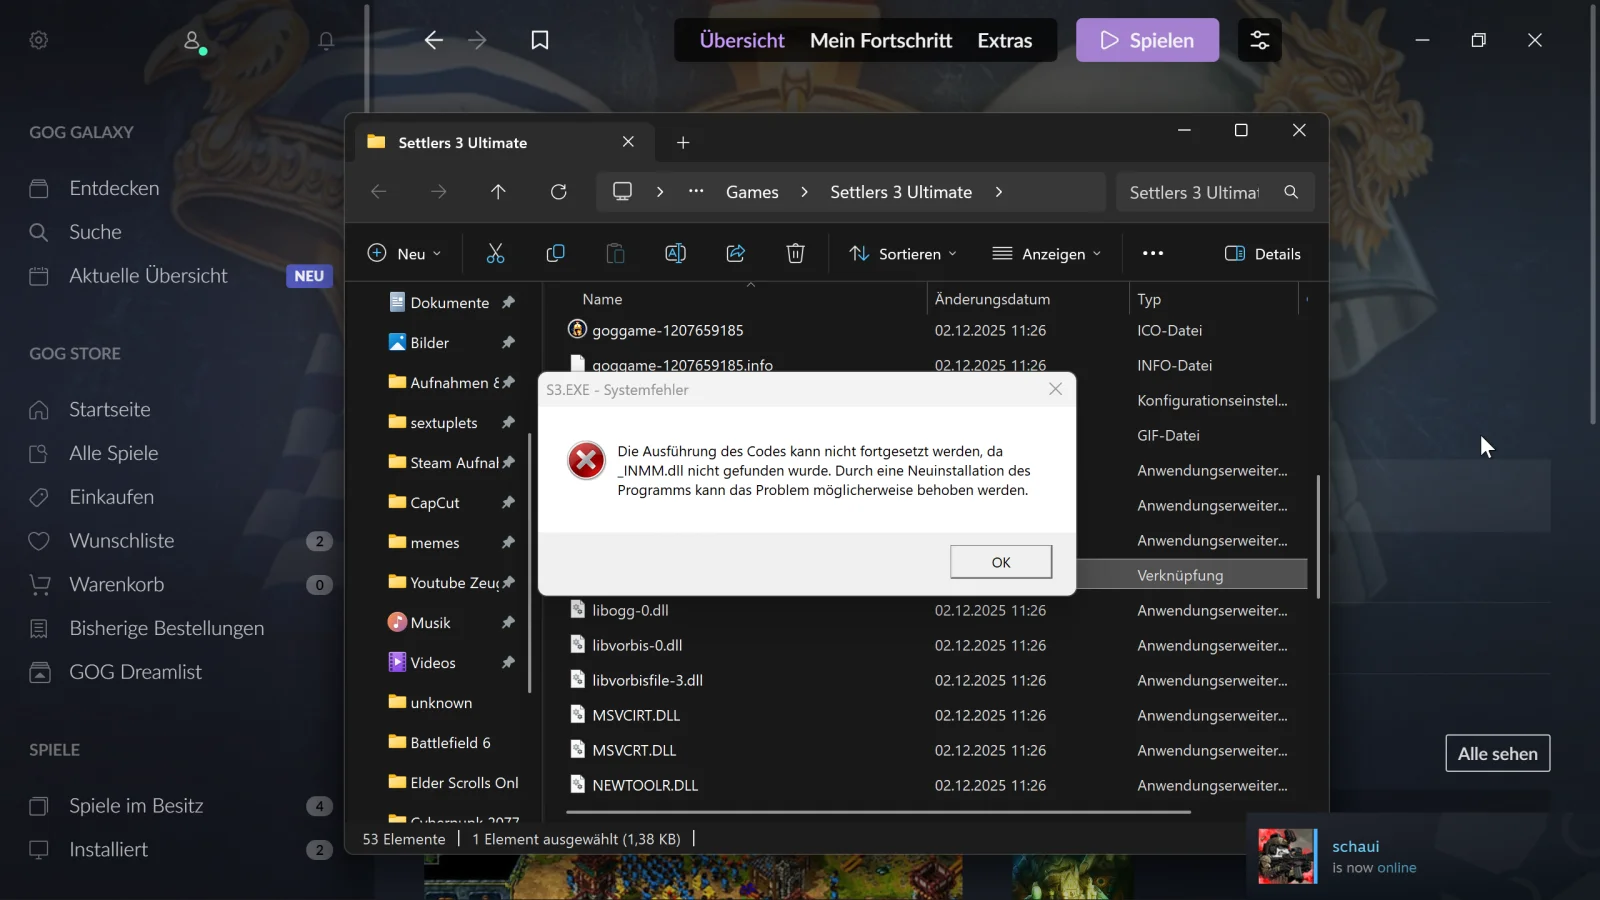Switch to the Mein Fortschritt tab
This screenshot has width=1600, height=900.
(x=881, y=40)
